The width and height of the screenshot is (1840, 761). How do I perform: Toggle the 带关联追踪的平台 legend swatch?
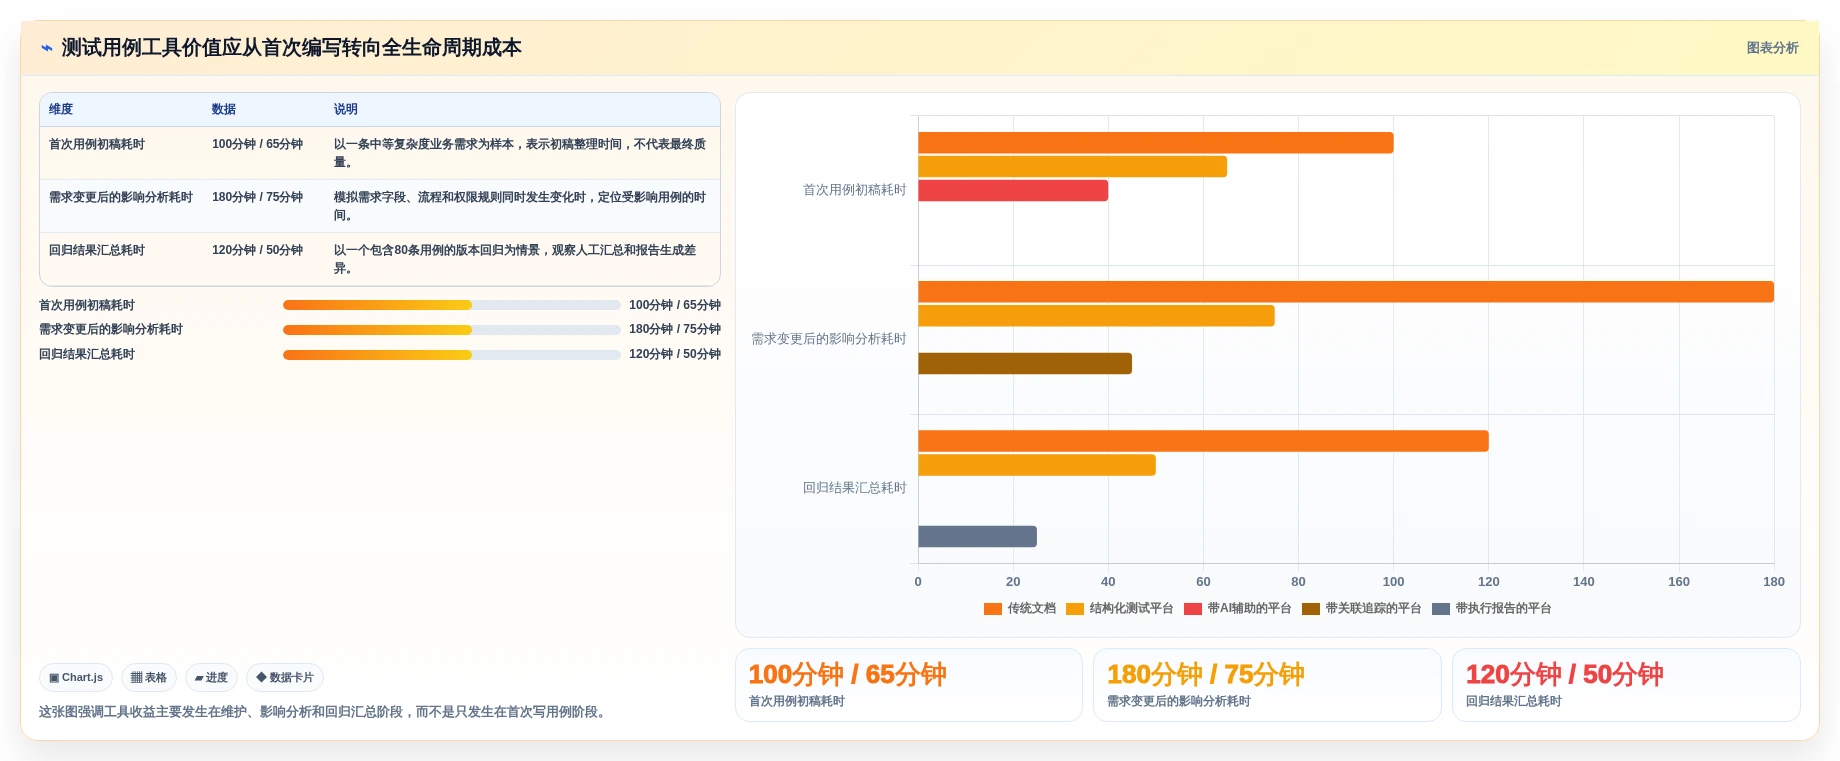(x=1311, y=608)
